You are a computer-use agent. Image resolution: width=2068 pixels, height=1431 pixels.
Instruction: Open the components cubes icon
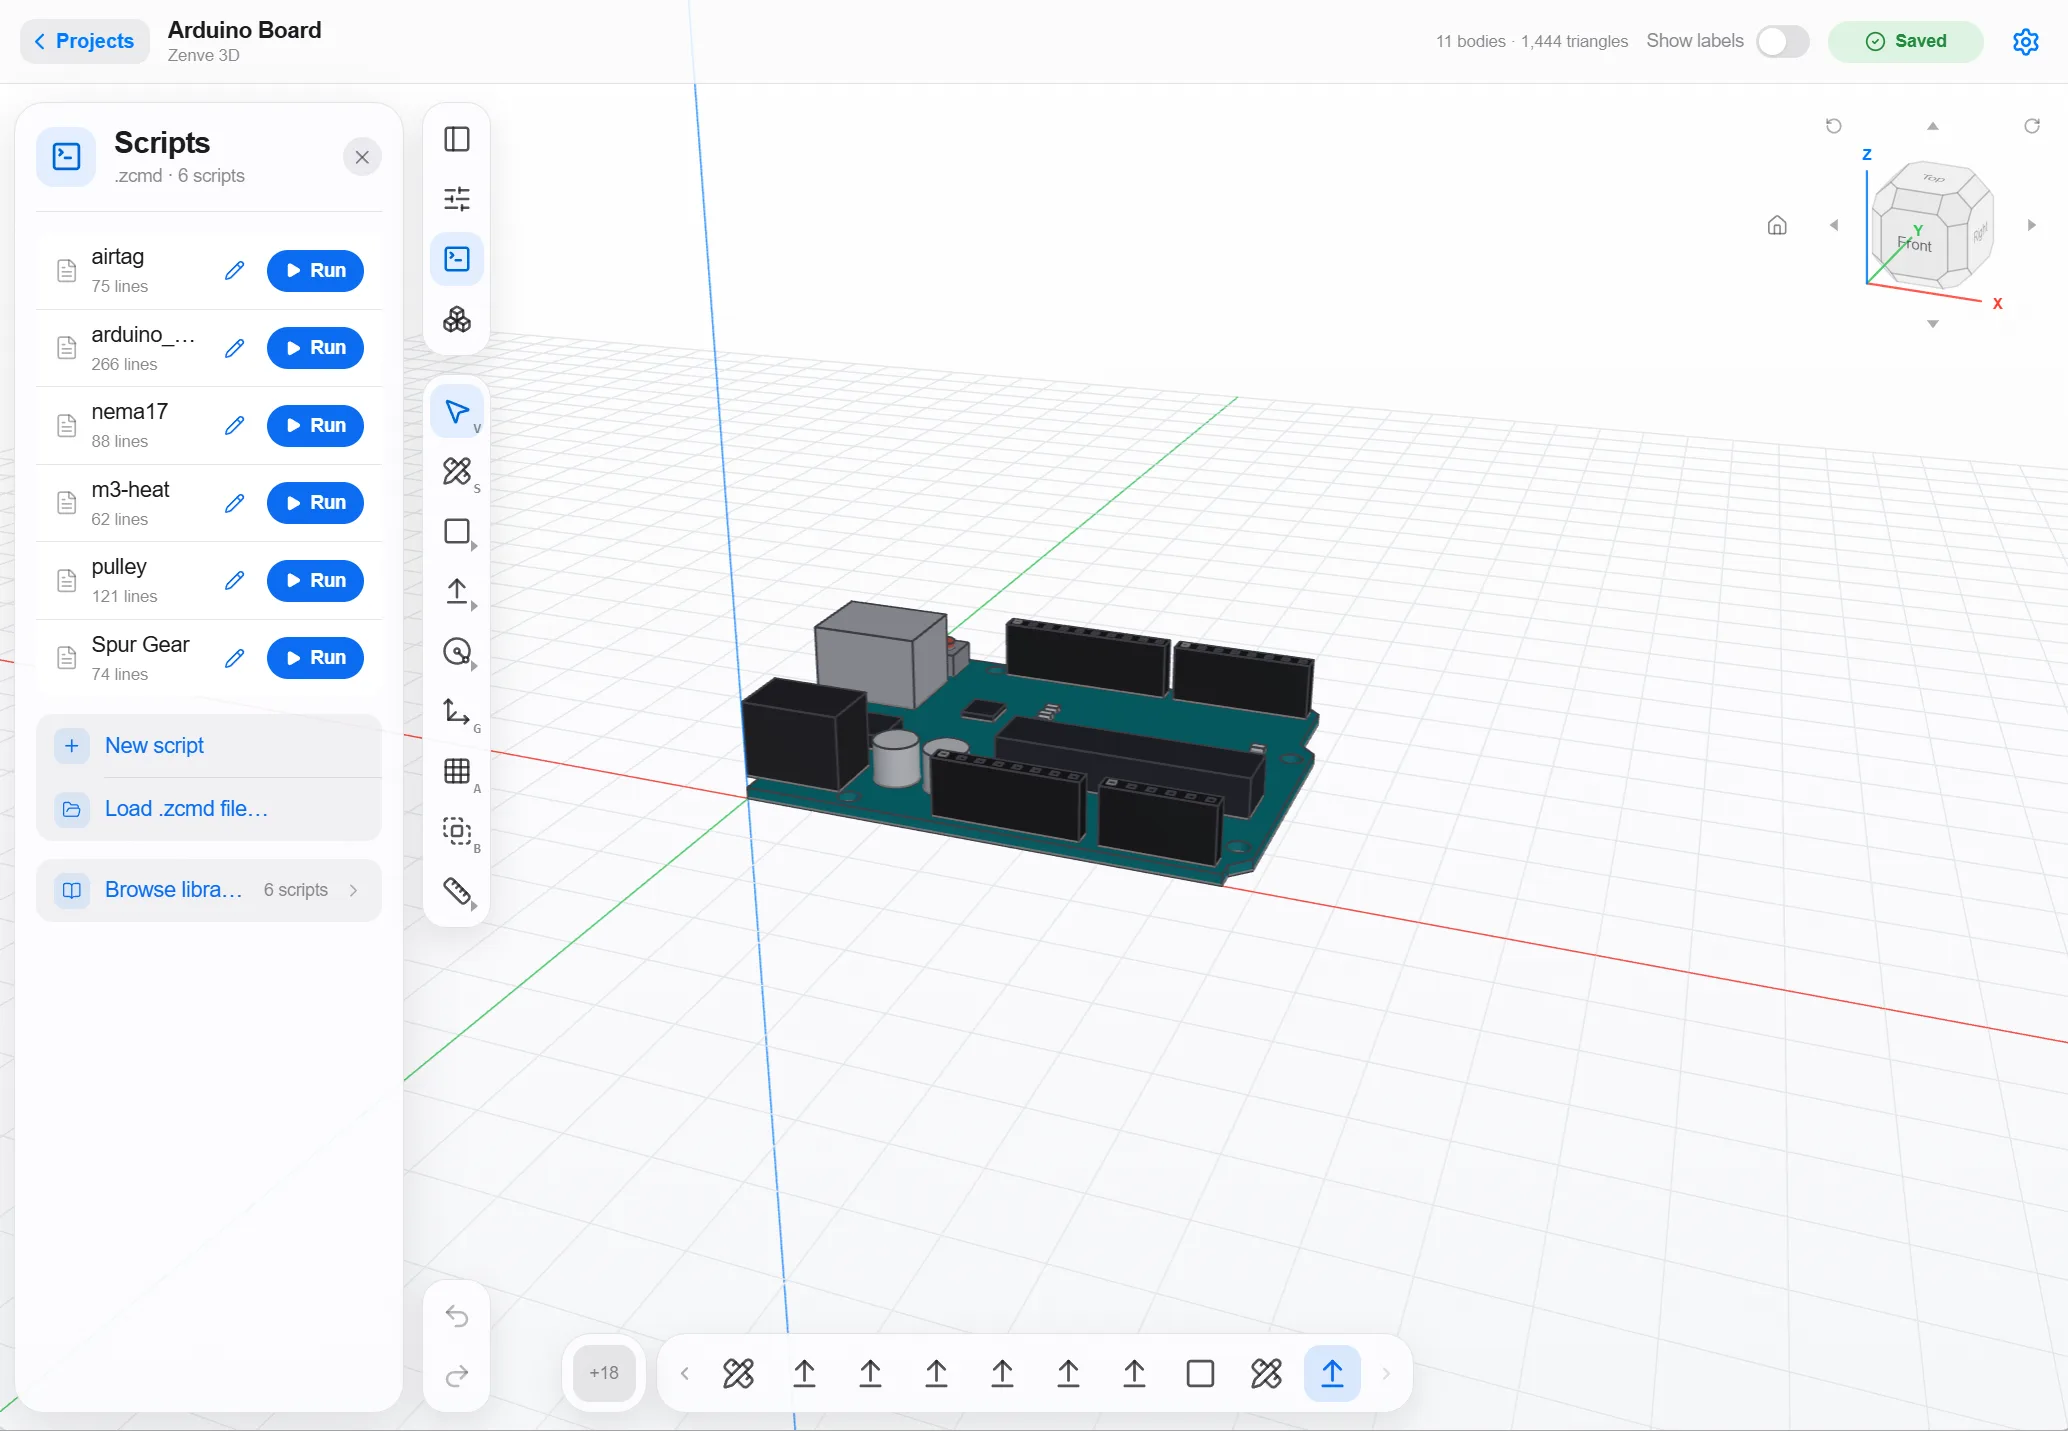coord(457,319)
